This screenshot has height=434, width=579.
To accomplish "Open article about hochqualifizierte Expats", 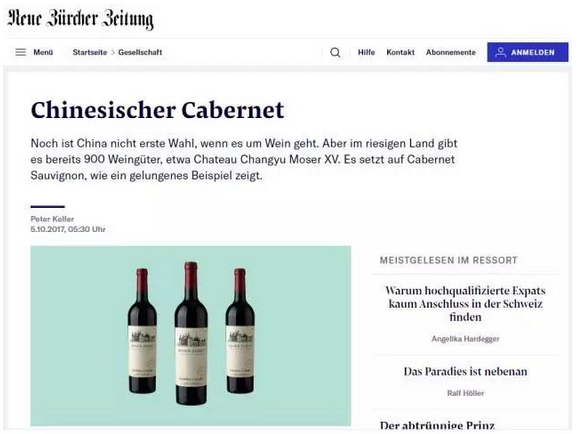I will 465,304.
